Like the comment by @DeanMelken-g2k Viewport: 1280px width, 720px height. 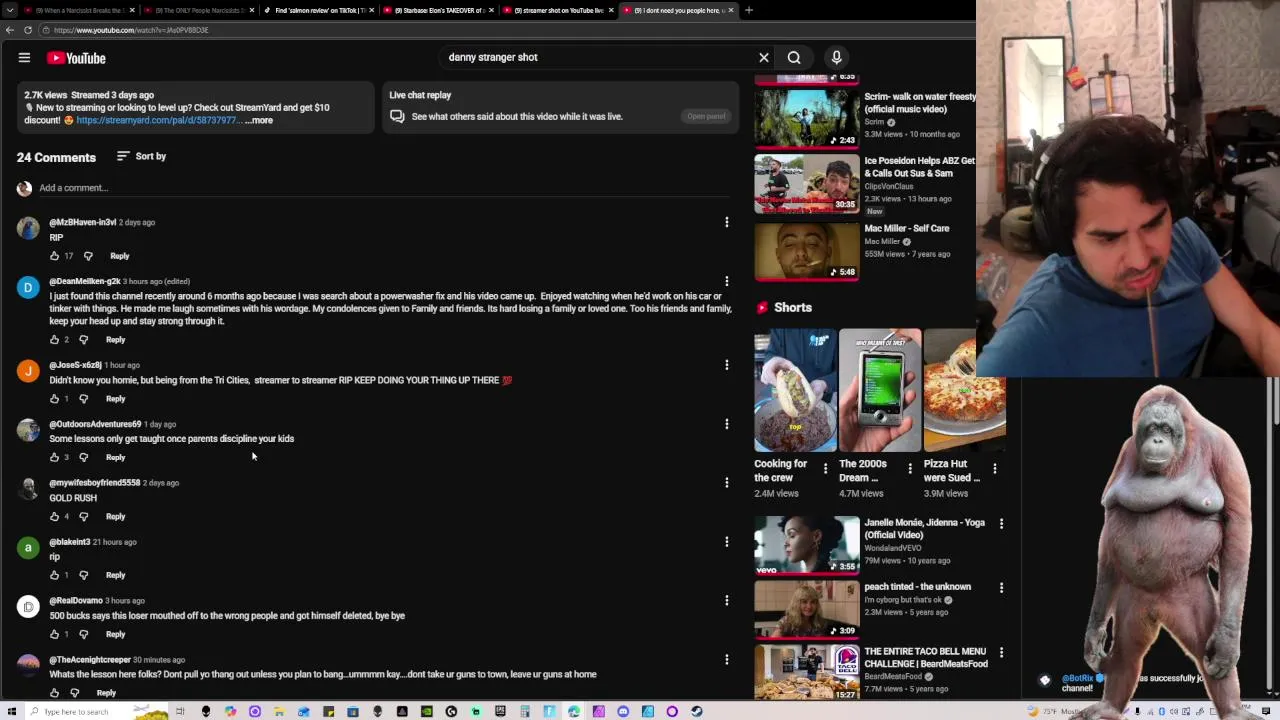pyautogui.click(x=55, y=340)
